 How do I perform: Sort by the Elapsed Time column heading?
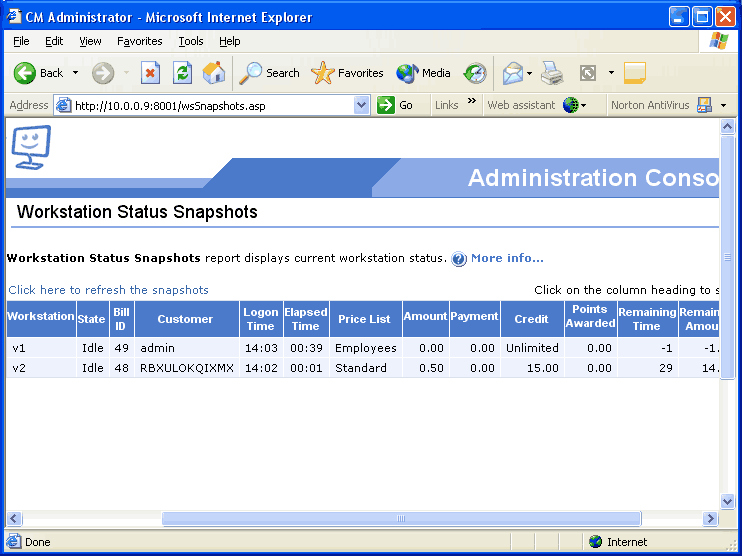coord(306,319)
